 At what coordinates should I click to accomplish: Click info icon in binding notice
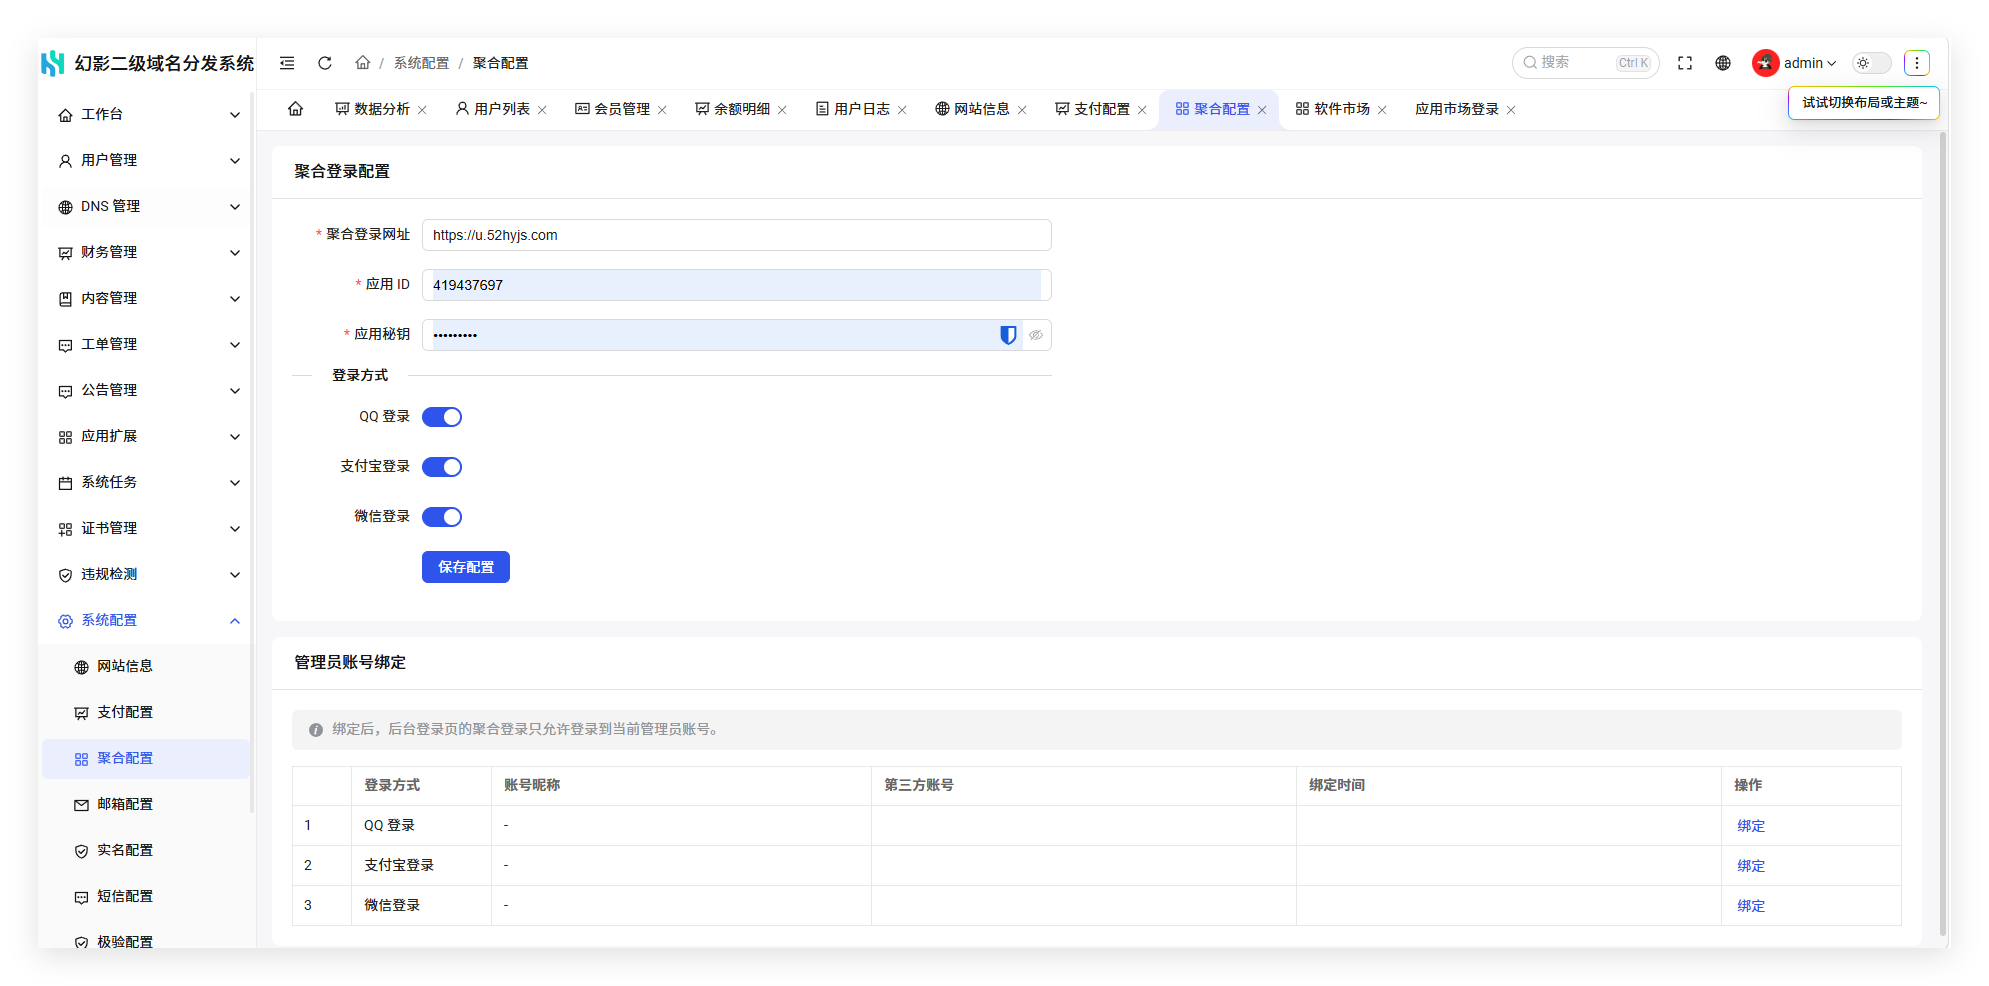316,730
